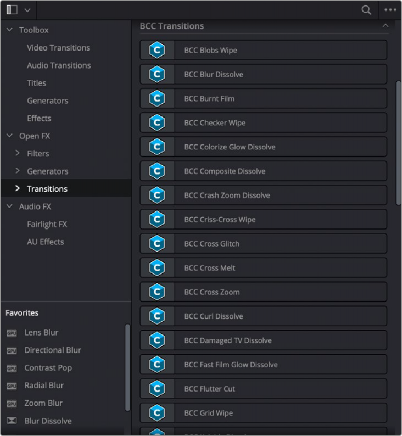Screen dimensions: 402x436
Task: Click the Contrast Pop favorite icon
Action: 12,368
